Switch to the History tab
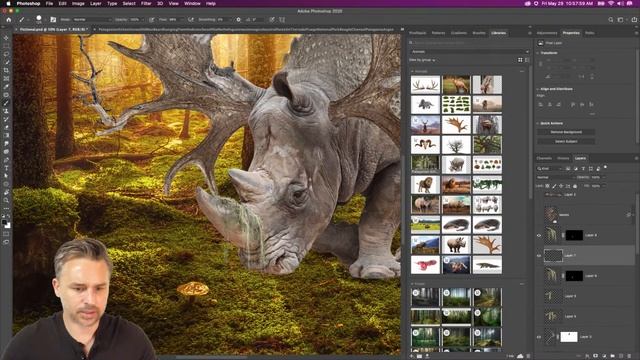640x360 pixels. tap(563, 158)
